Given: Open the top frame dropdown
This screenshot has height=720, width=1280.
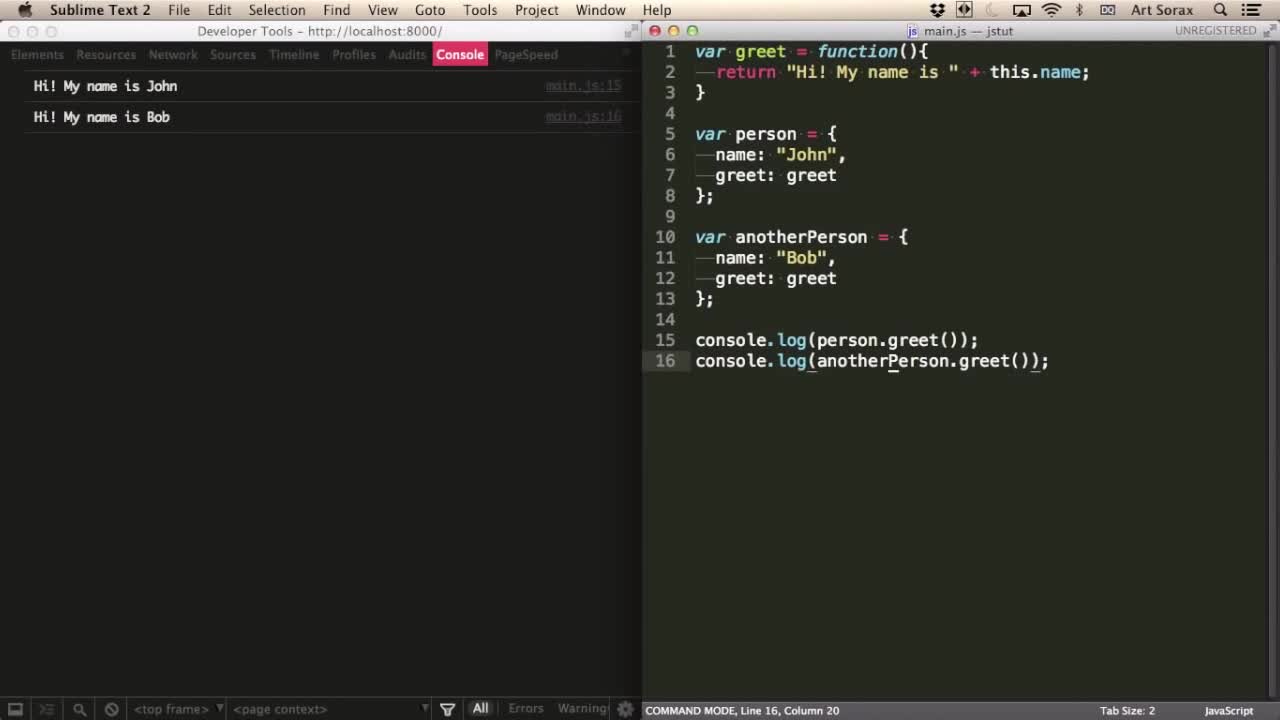Looking at the screenshot, I should click(178, 709).
